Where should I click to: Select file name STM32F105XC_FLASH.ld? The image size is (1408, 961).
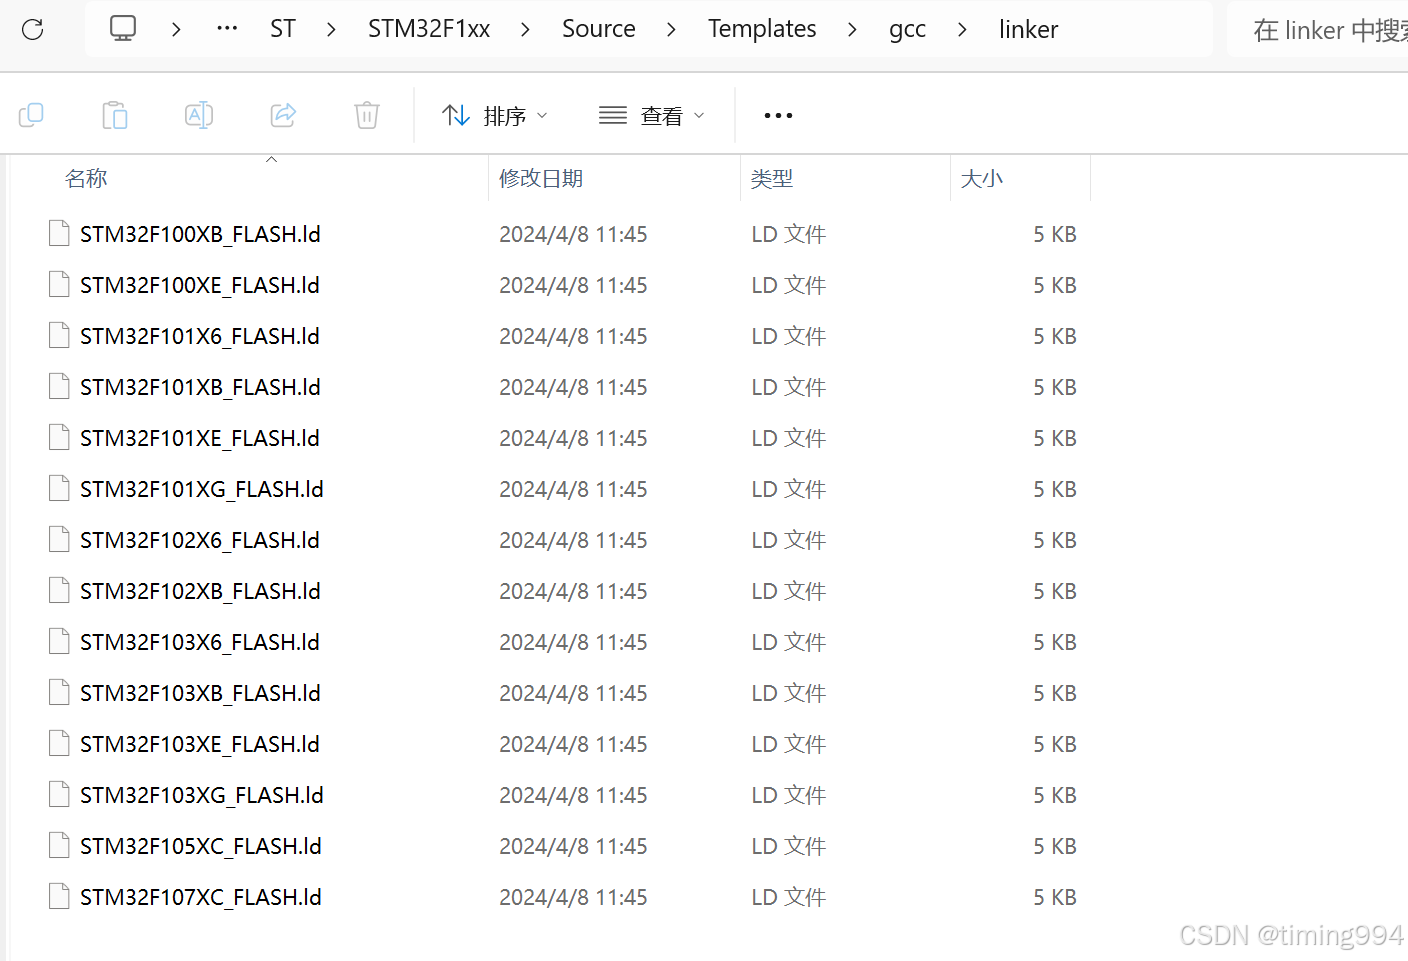(201, 846)
